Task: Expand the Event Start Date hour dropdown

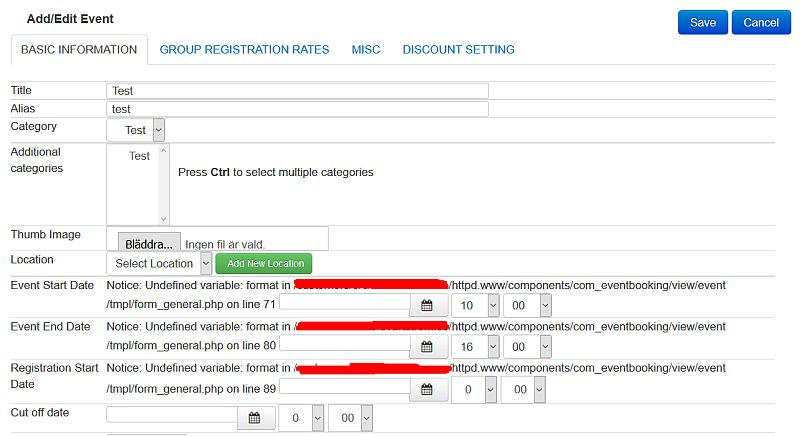Action: coord(475,305)
